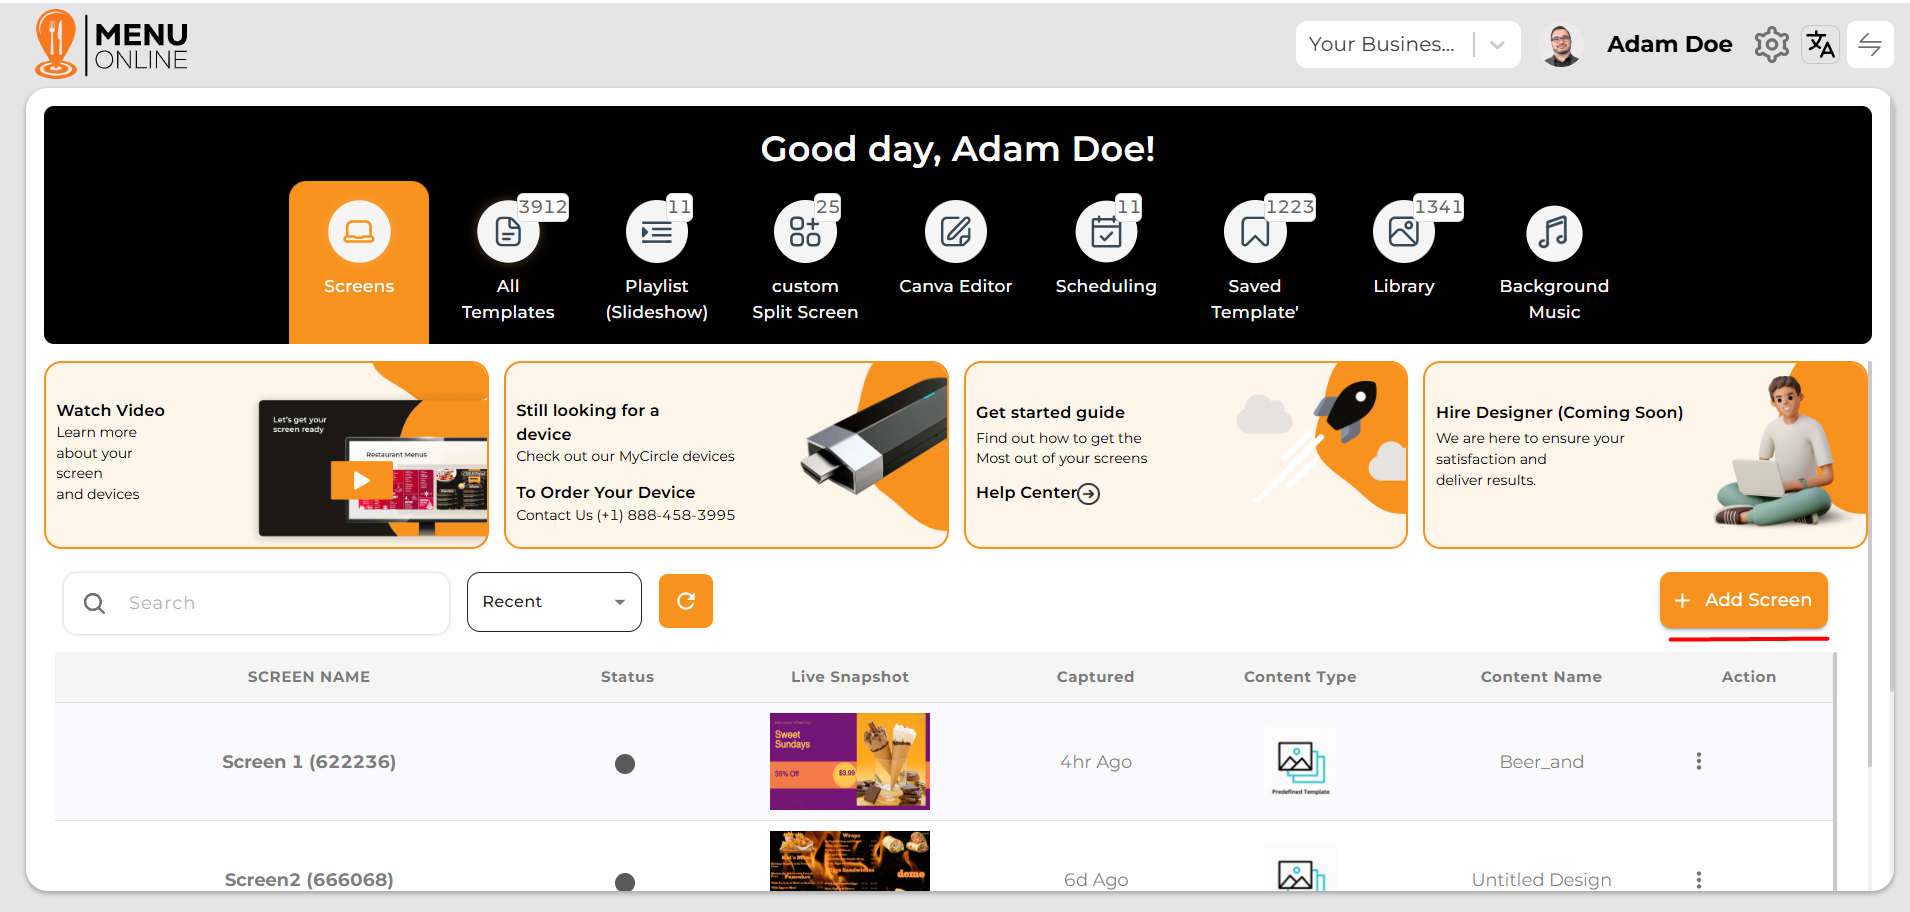Open the All Templates icon

[x=508, y=233]
